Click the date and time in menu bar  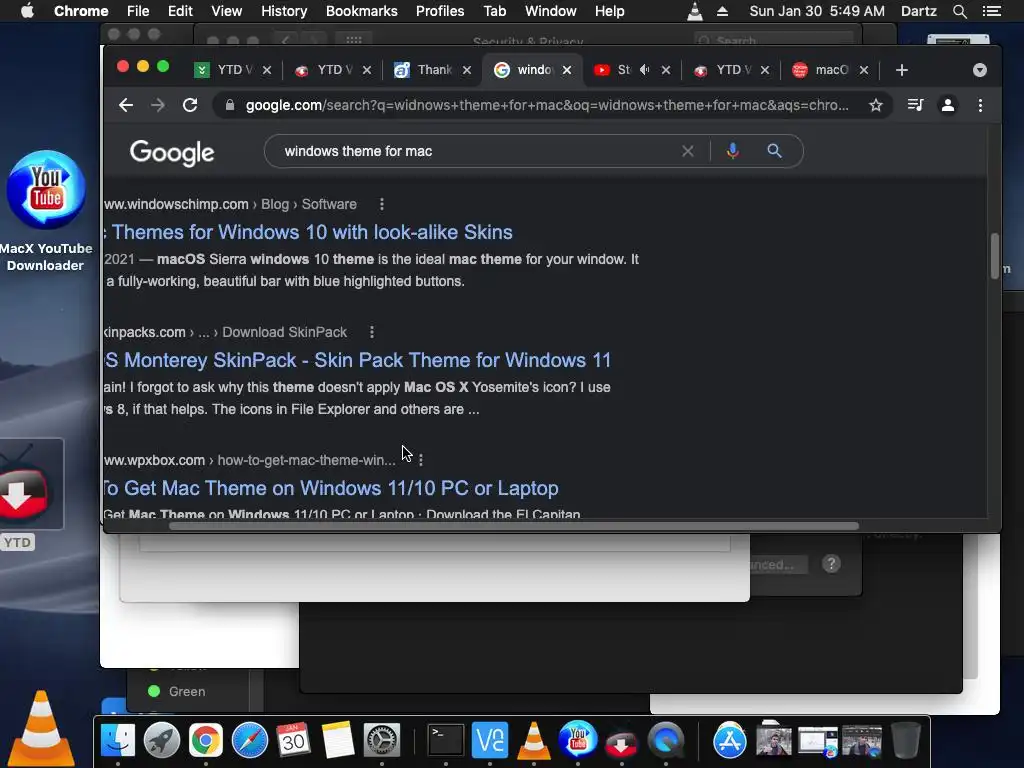(x=816, y=11)
